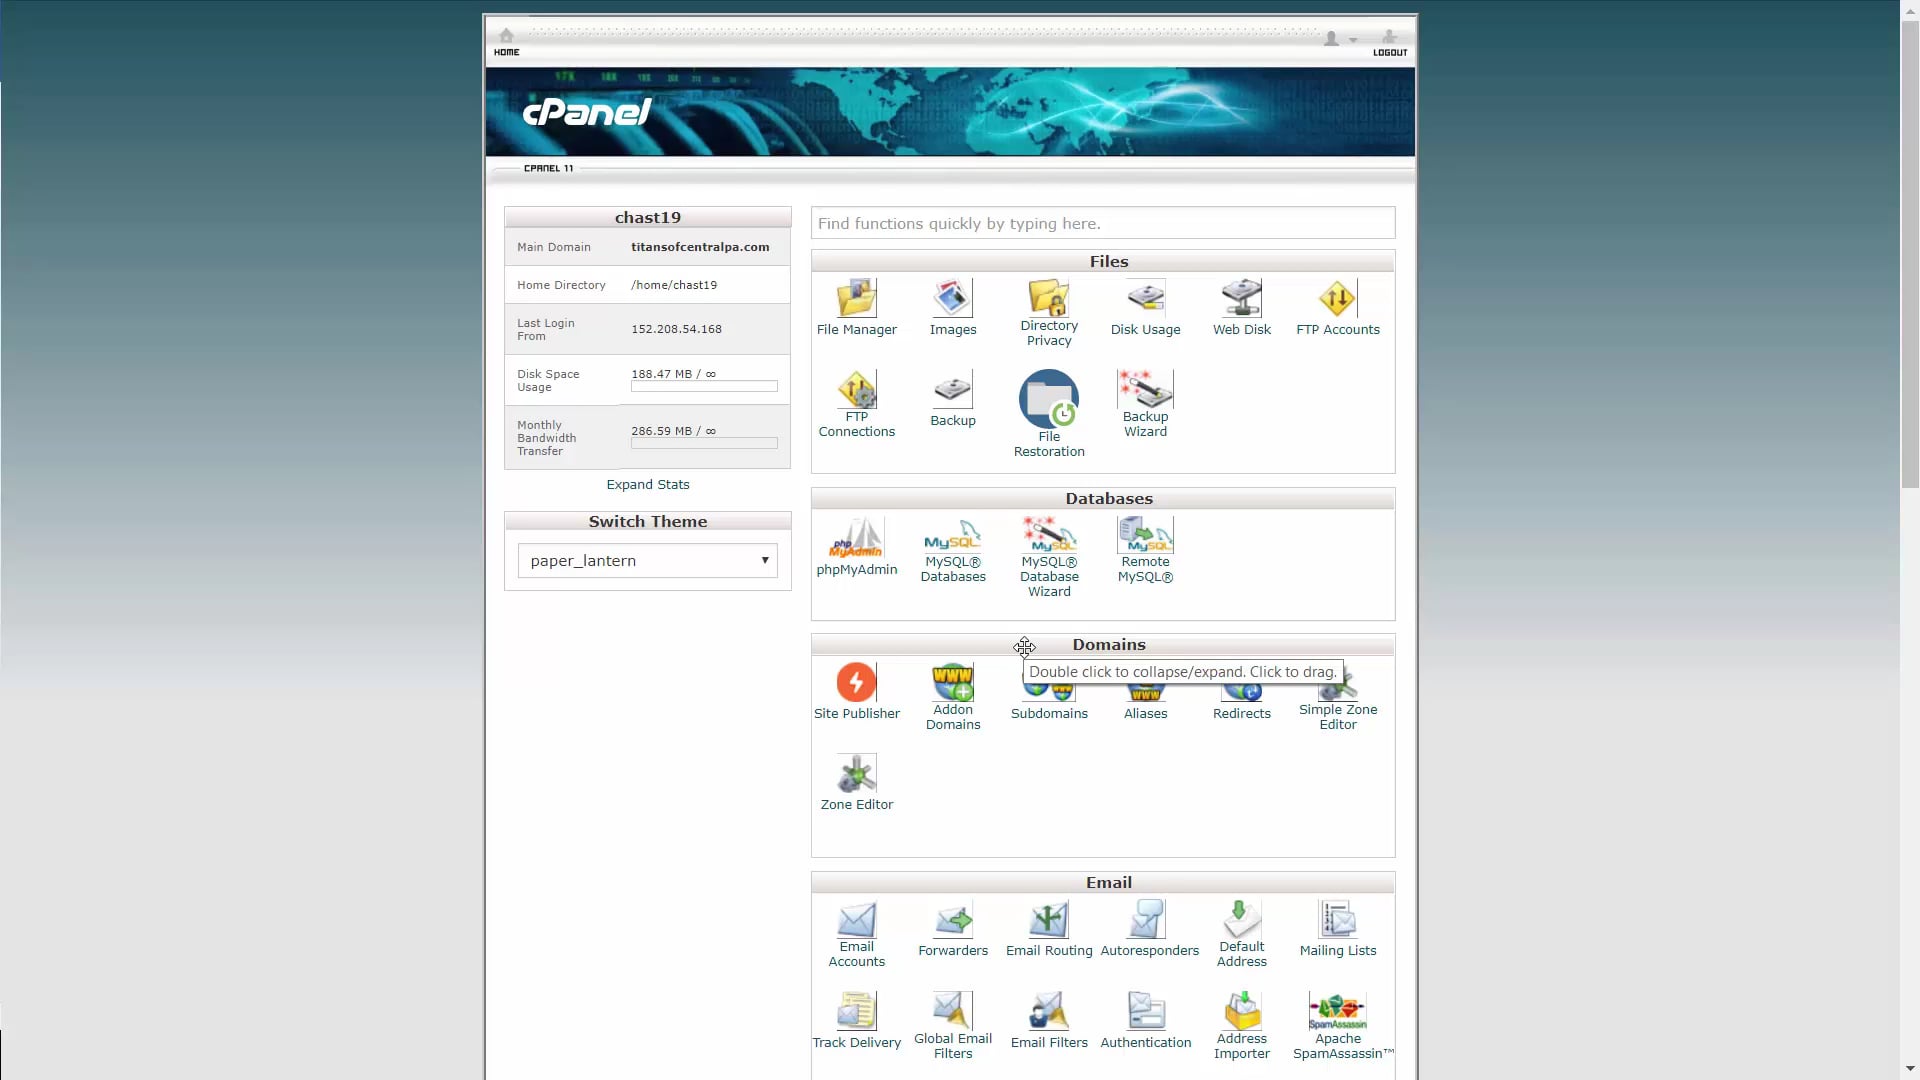Open MySQL Databases
This screenshot has height=1080, width=1920.
coord(952,551)
